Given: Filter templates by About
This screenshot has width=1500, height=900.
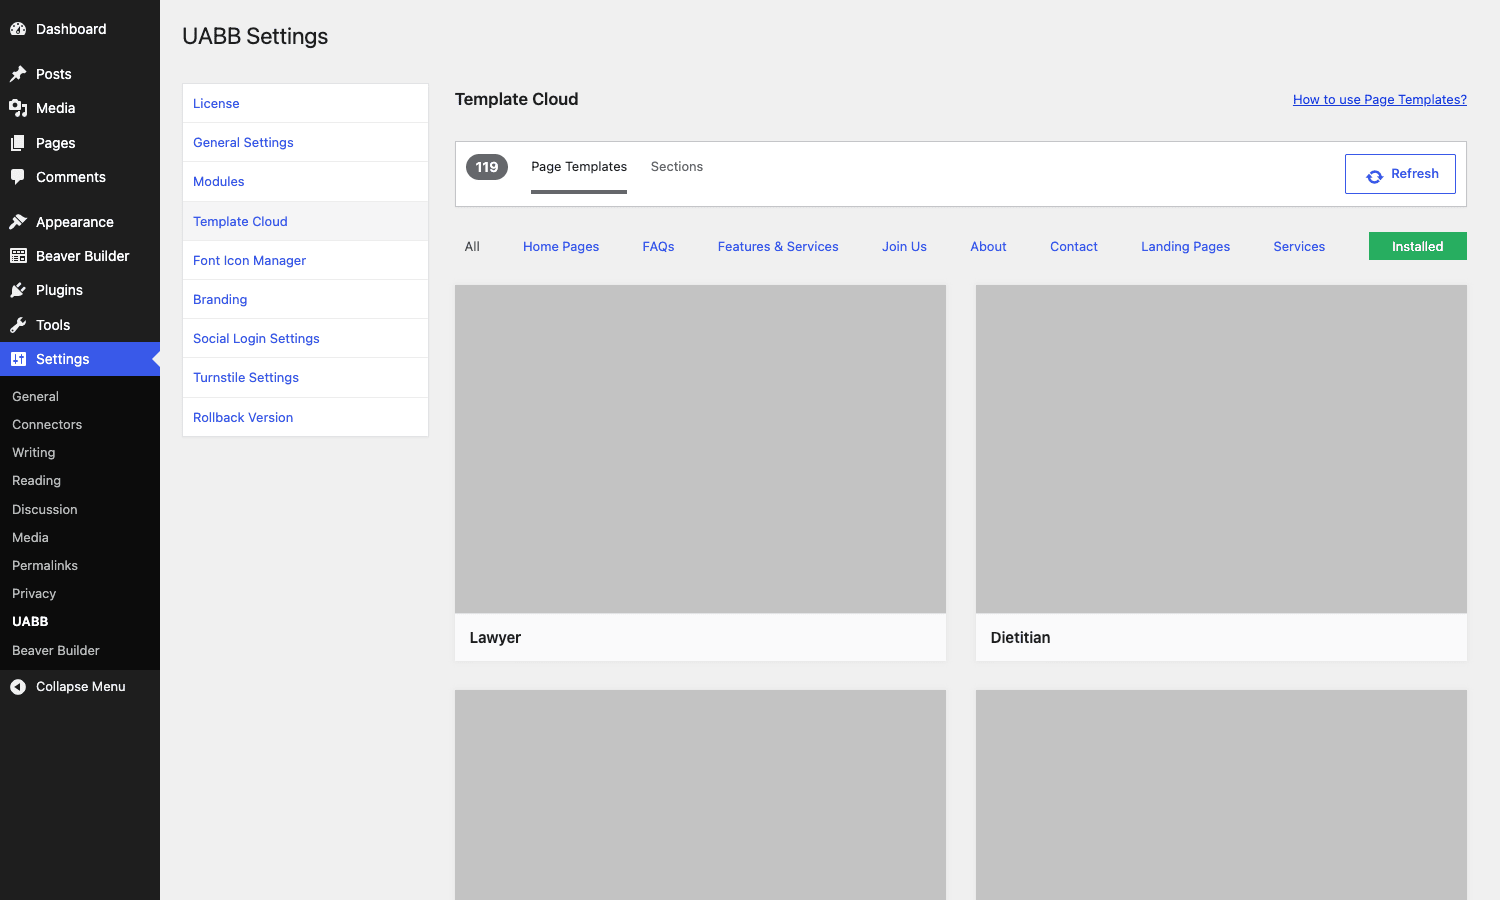Looking at the screenshot, I should click(988, 246).
